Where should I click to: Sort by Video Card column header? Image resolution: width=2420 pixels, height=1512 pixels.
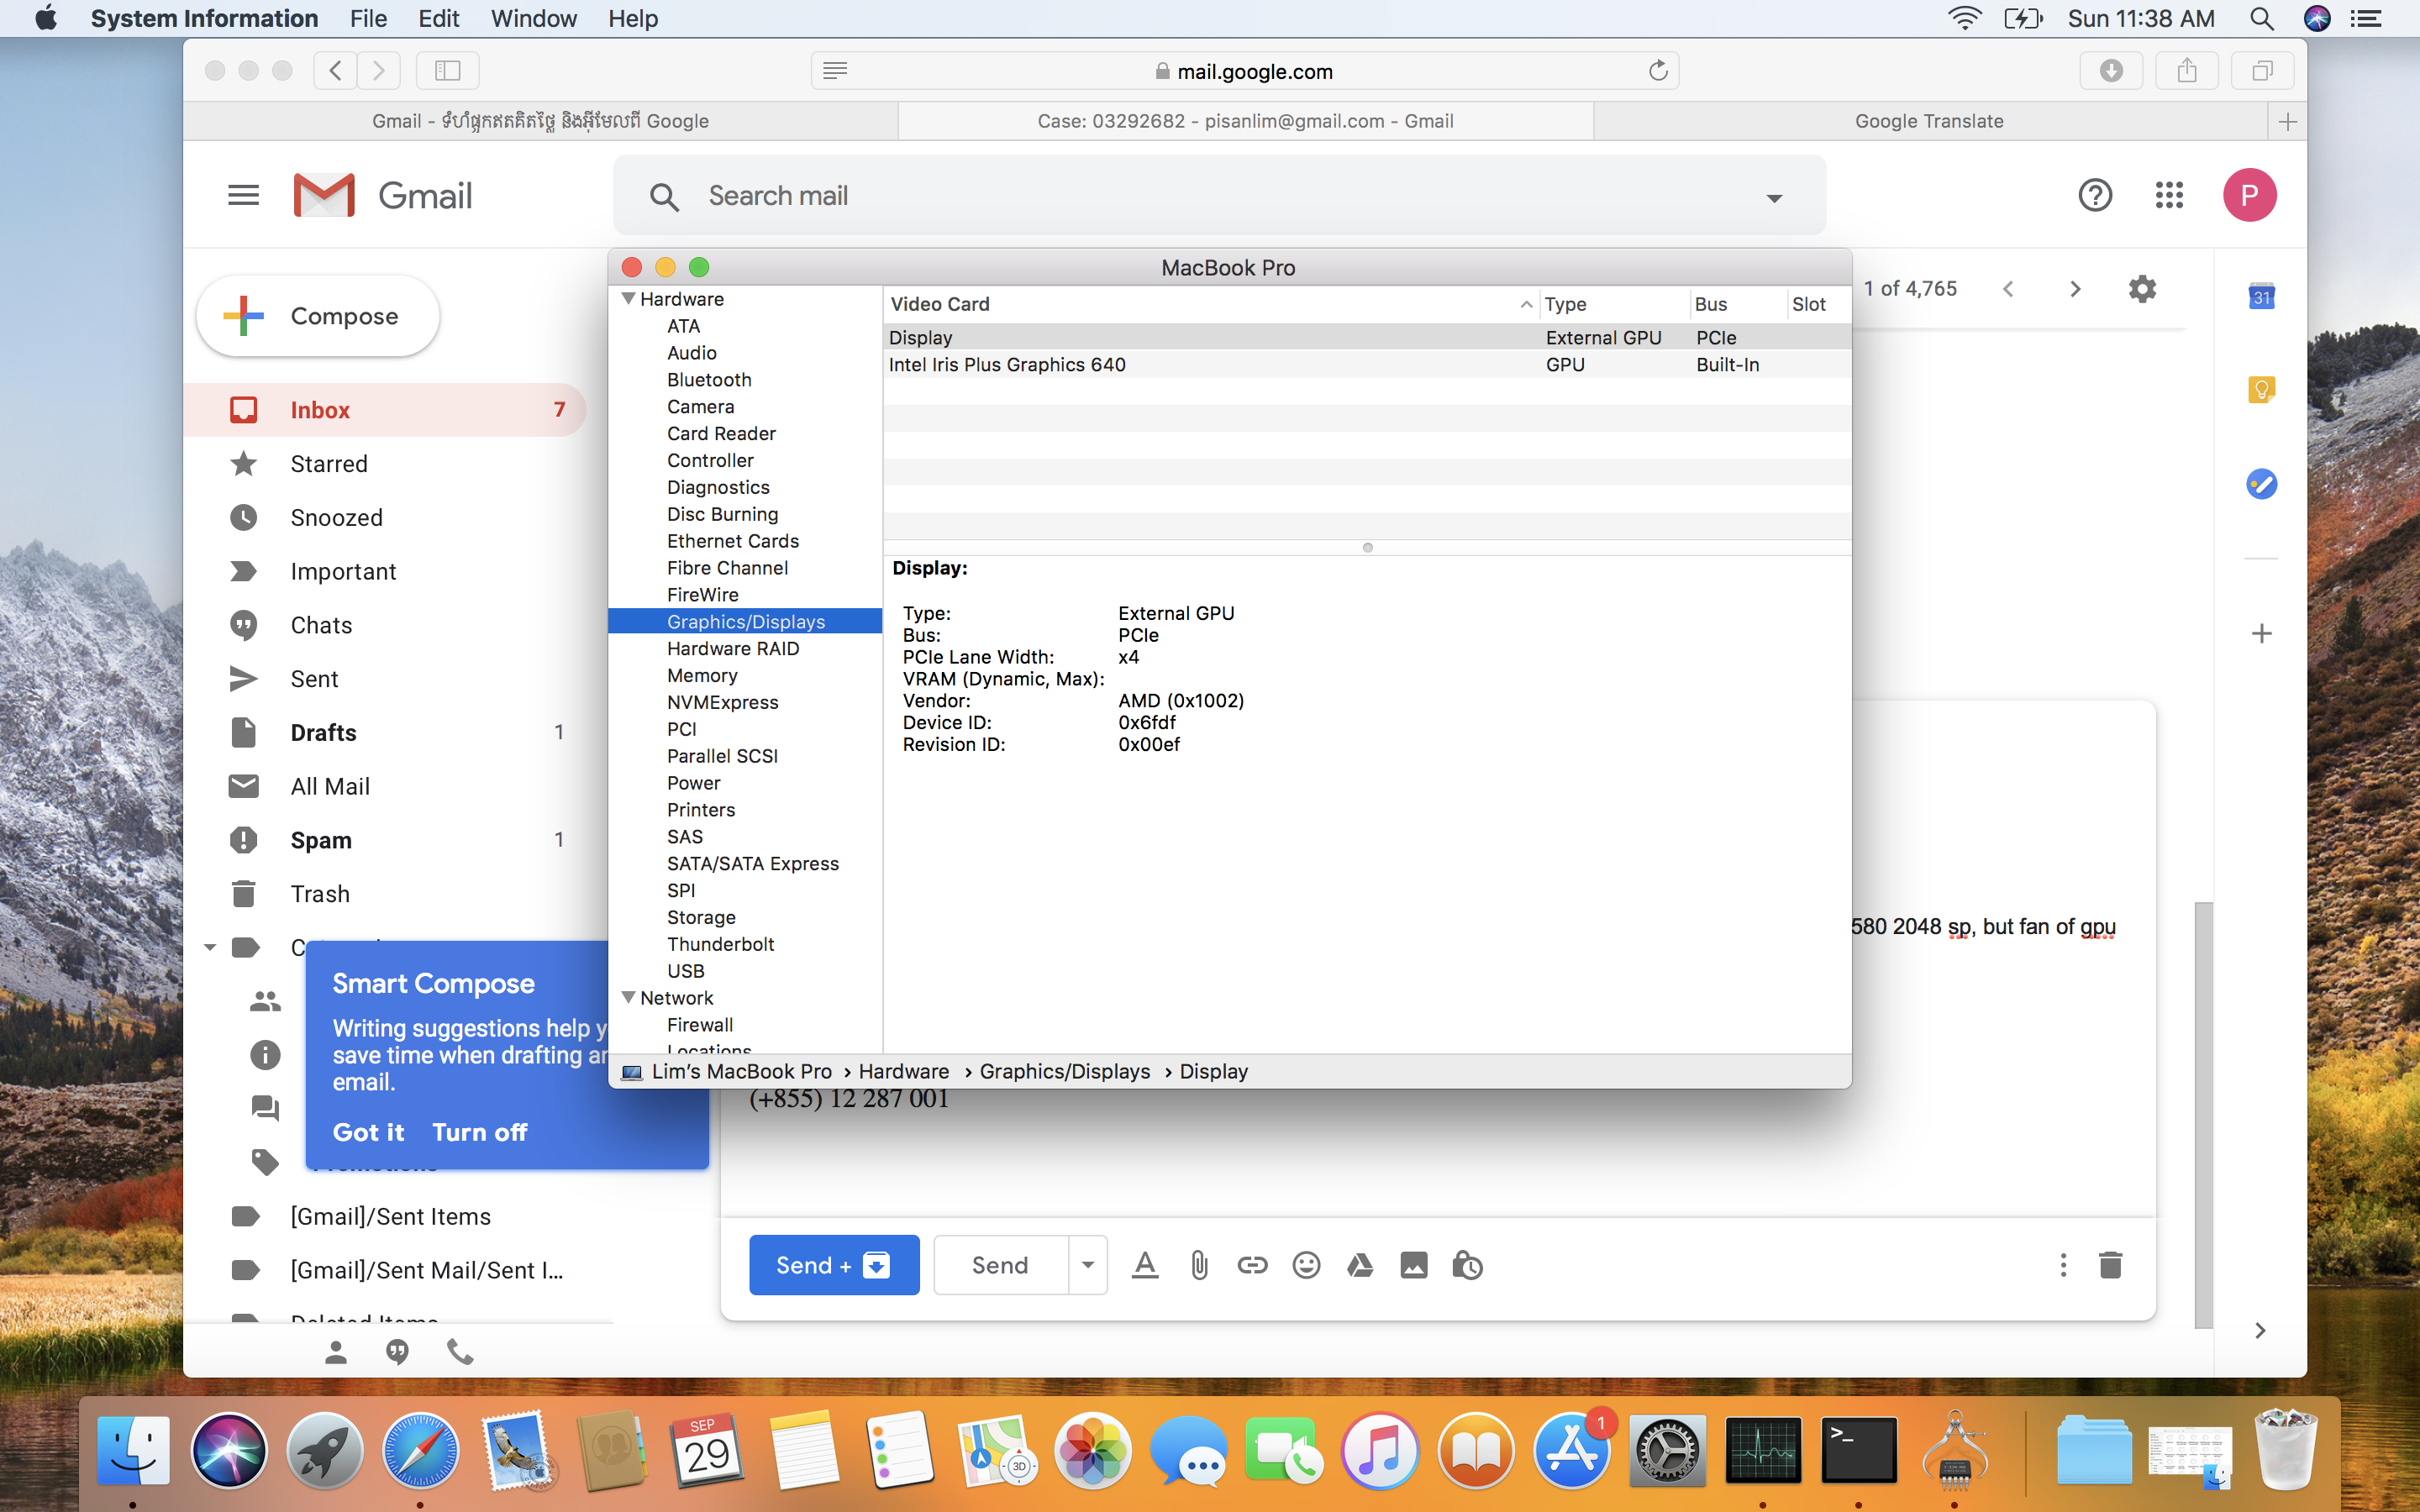[x=1210, y=304]
